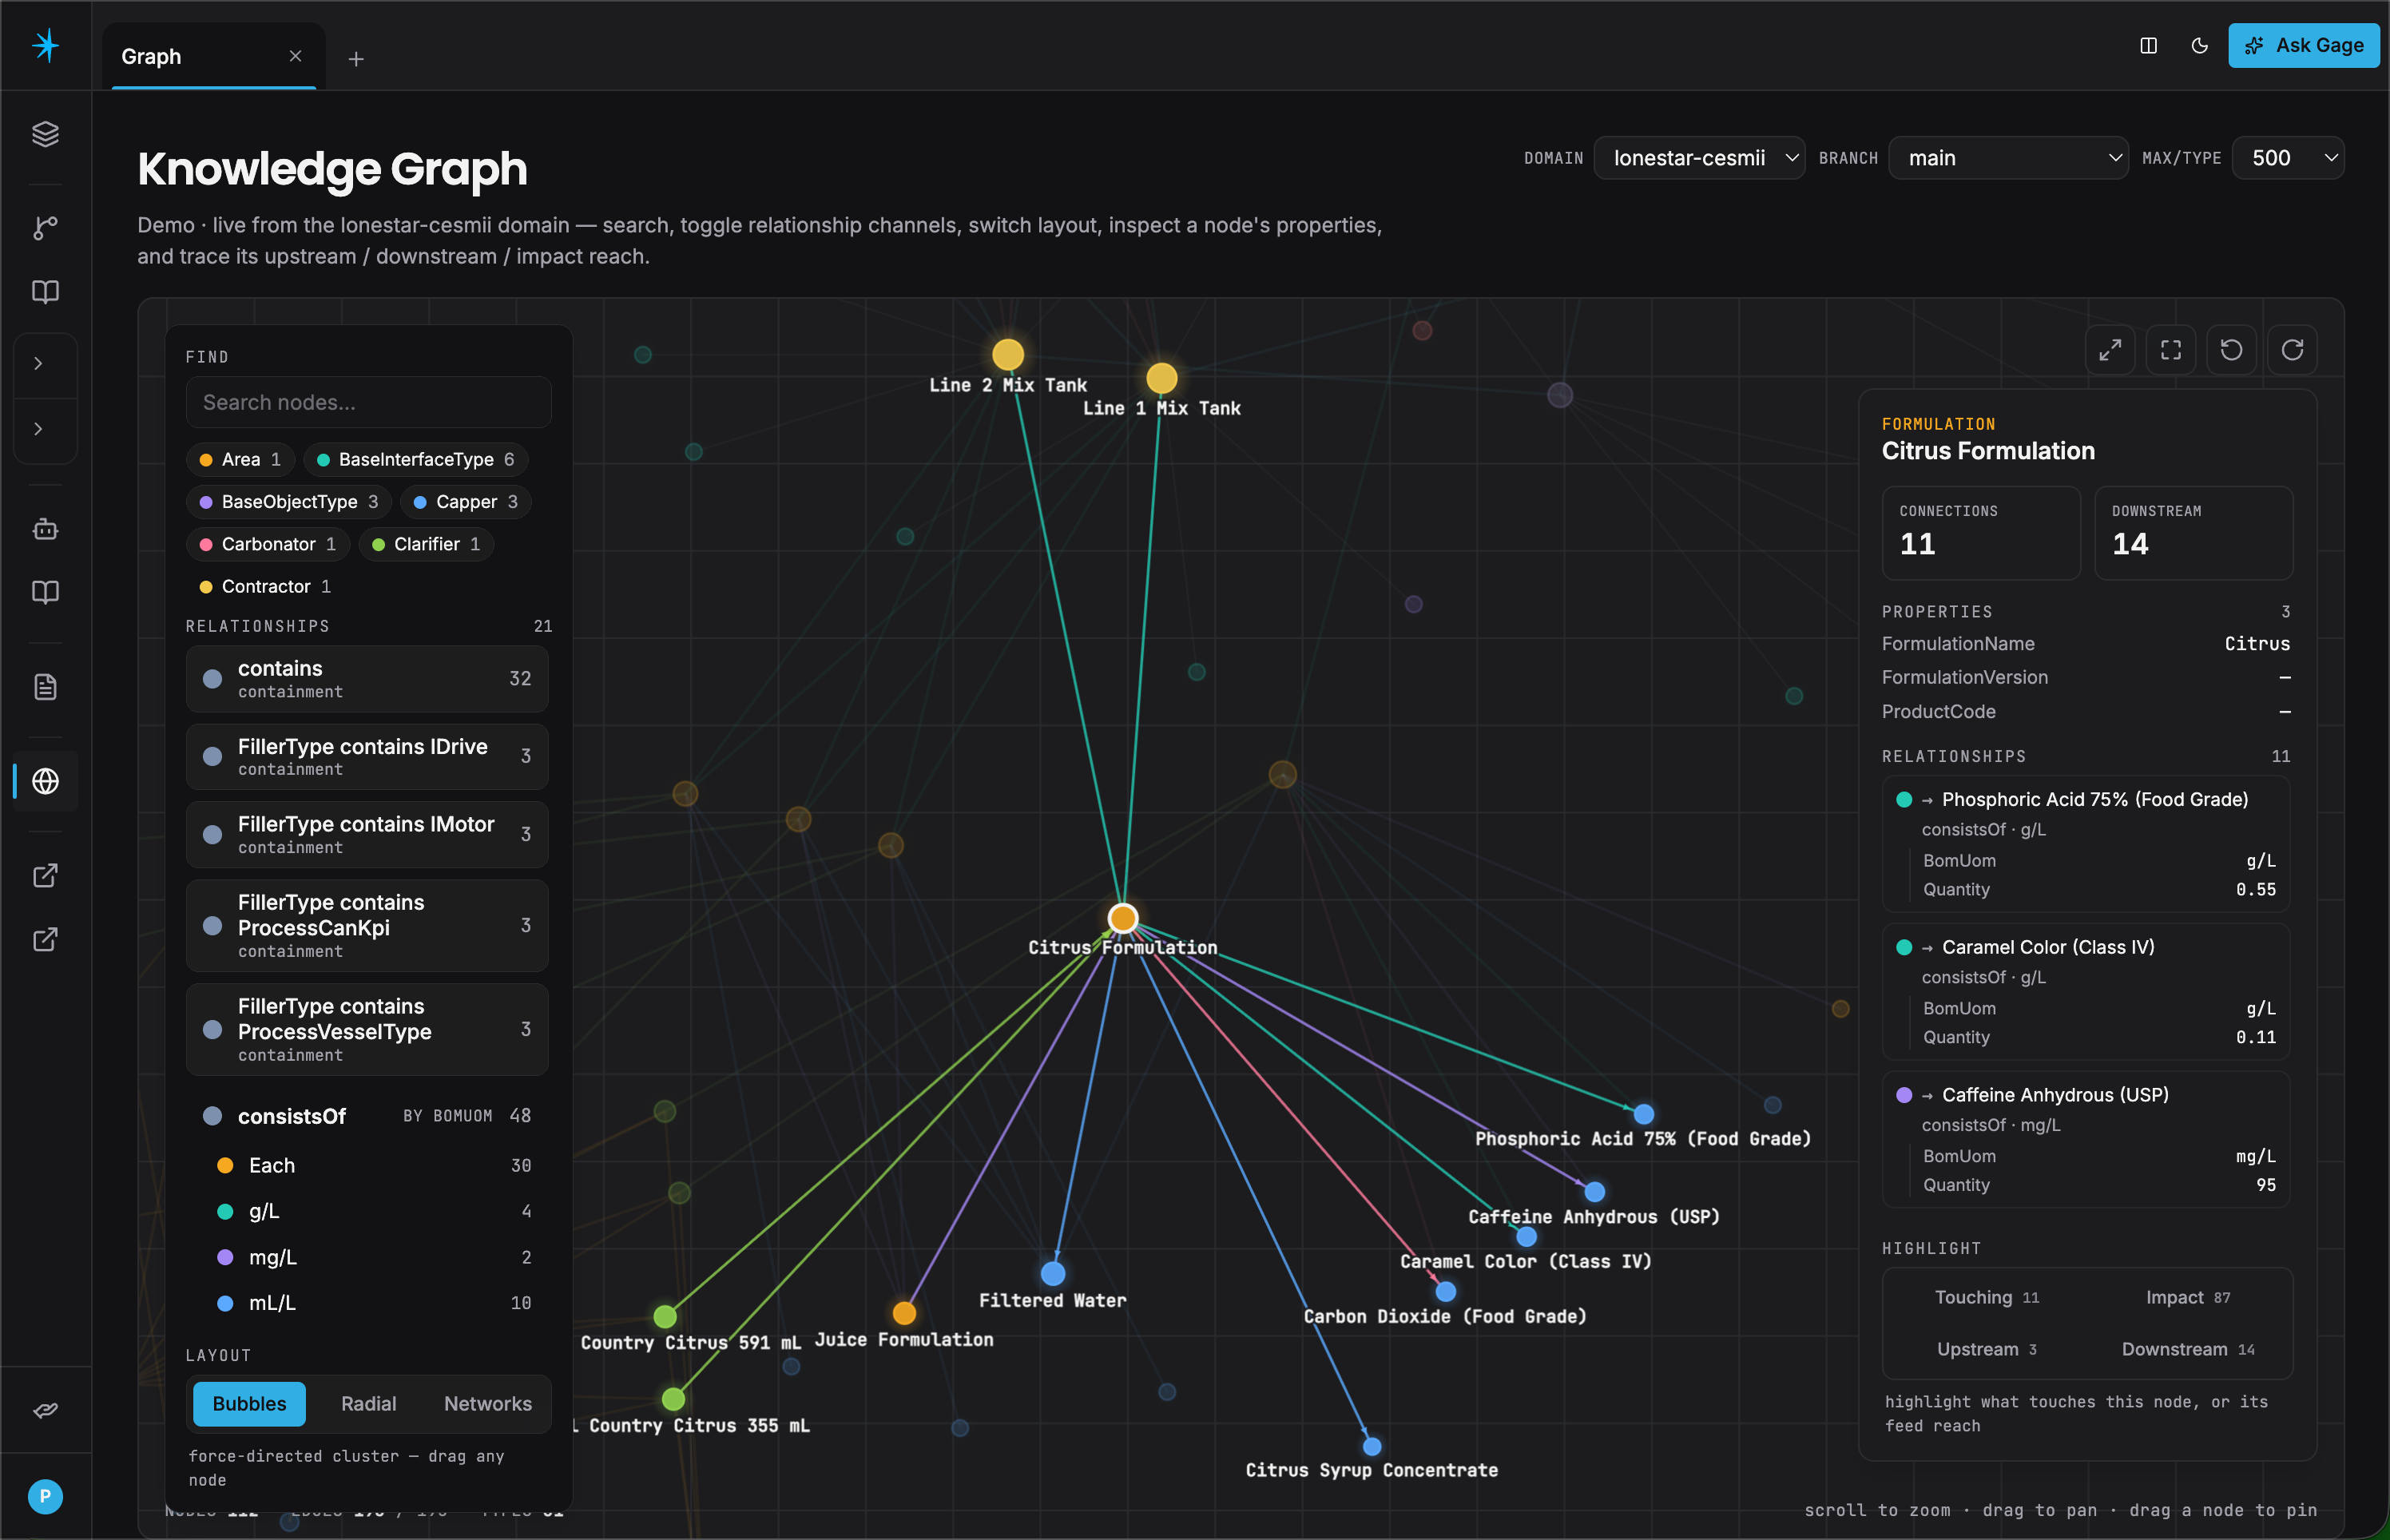Image resolution: width=2390 pixels, height=1540 pixels.
Task: Filter by BaseInterfaceType chip
Action: (416, 459)
